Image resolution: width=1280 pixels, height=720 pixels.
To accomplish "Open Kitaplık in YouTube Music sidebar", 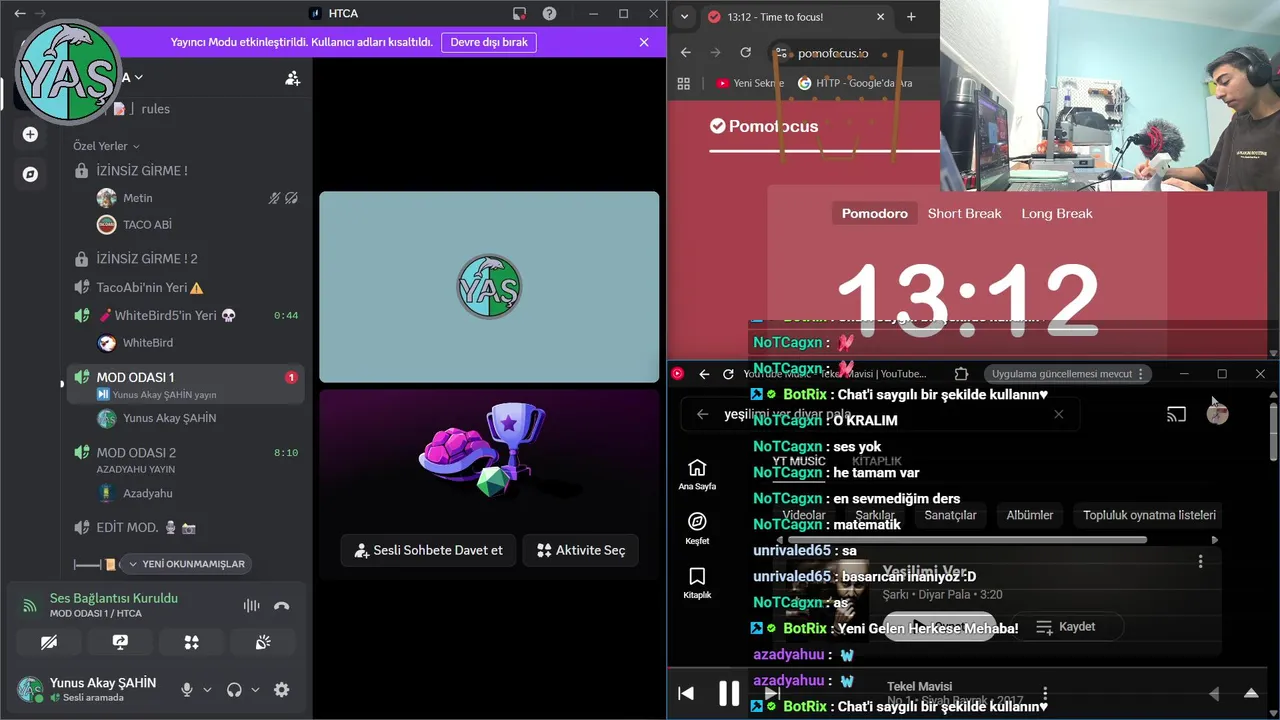I will coord(697,583).
